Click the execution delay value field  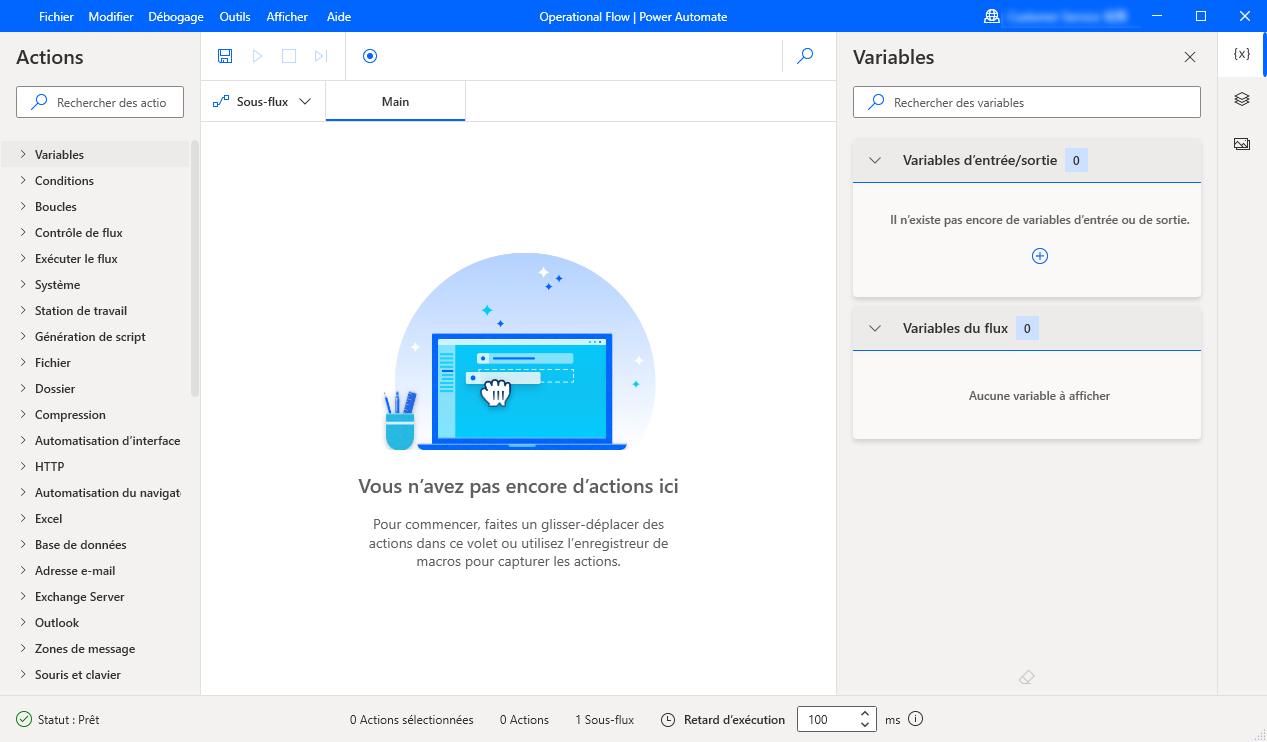pos(827,719)
